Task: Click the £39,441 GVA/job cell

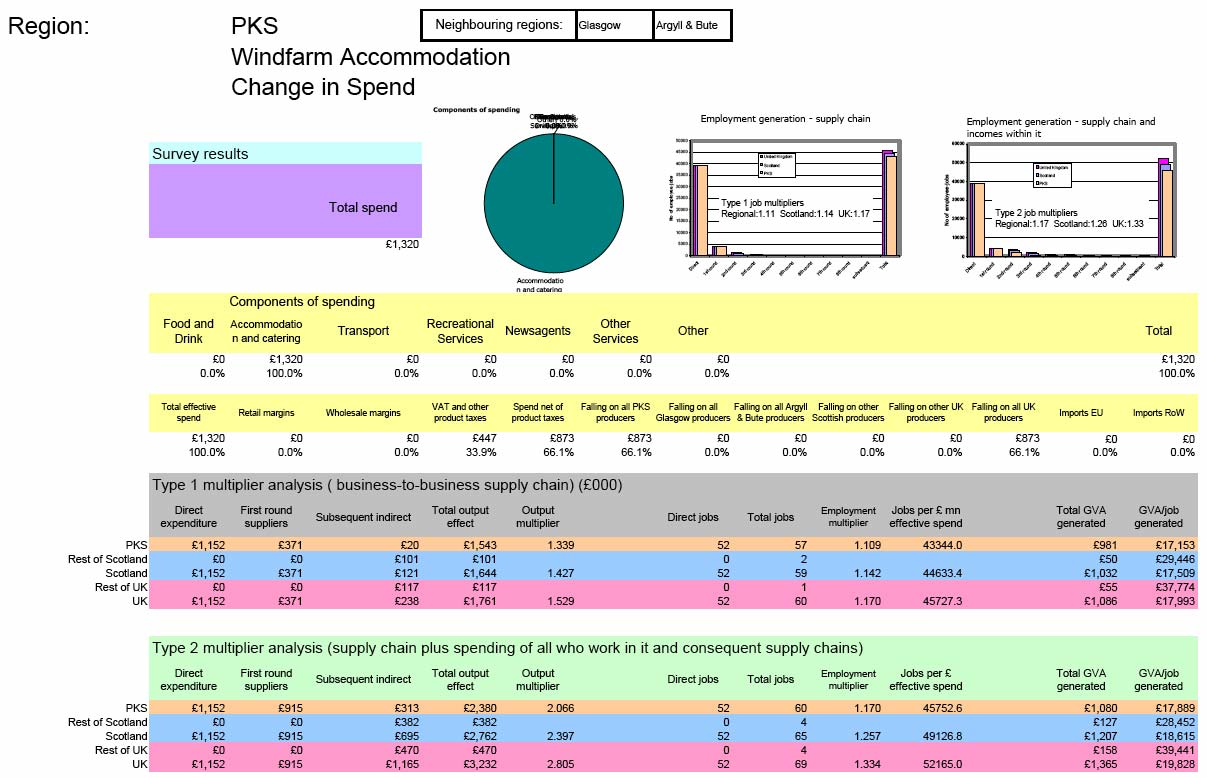Action: click(1174, 750)
